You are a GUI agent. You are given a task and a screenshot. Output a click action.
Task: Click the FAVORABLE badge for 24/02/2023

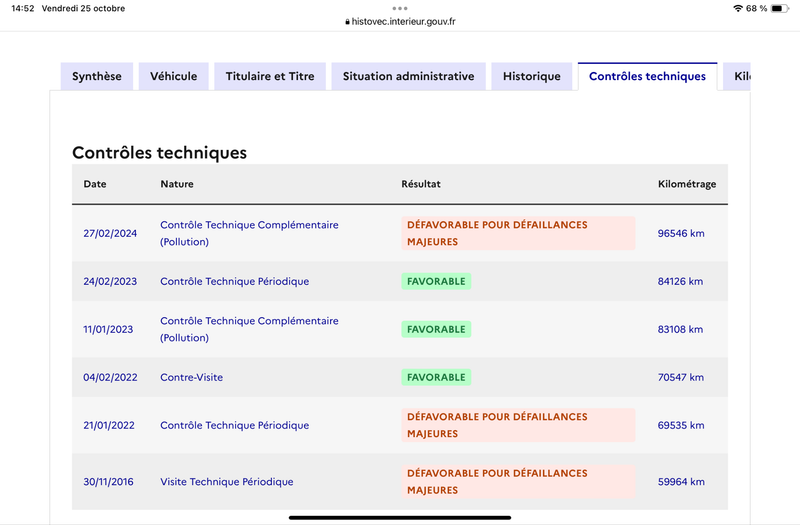pos(436,282)
